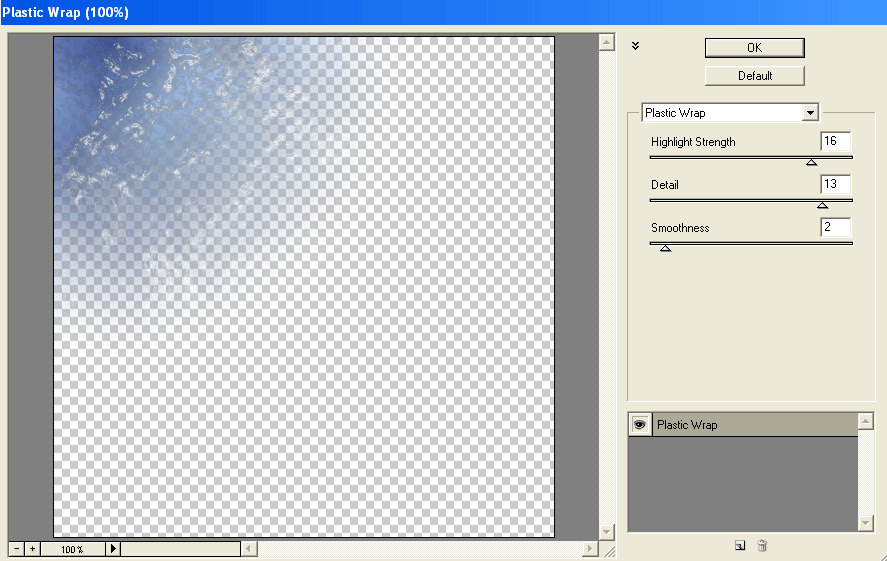Click the window resize grip corner

point(608,551)
